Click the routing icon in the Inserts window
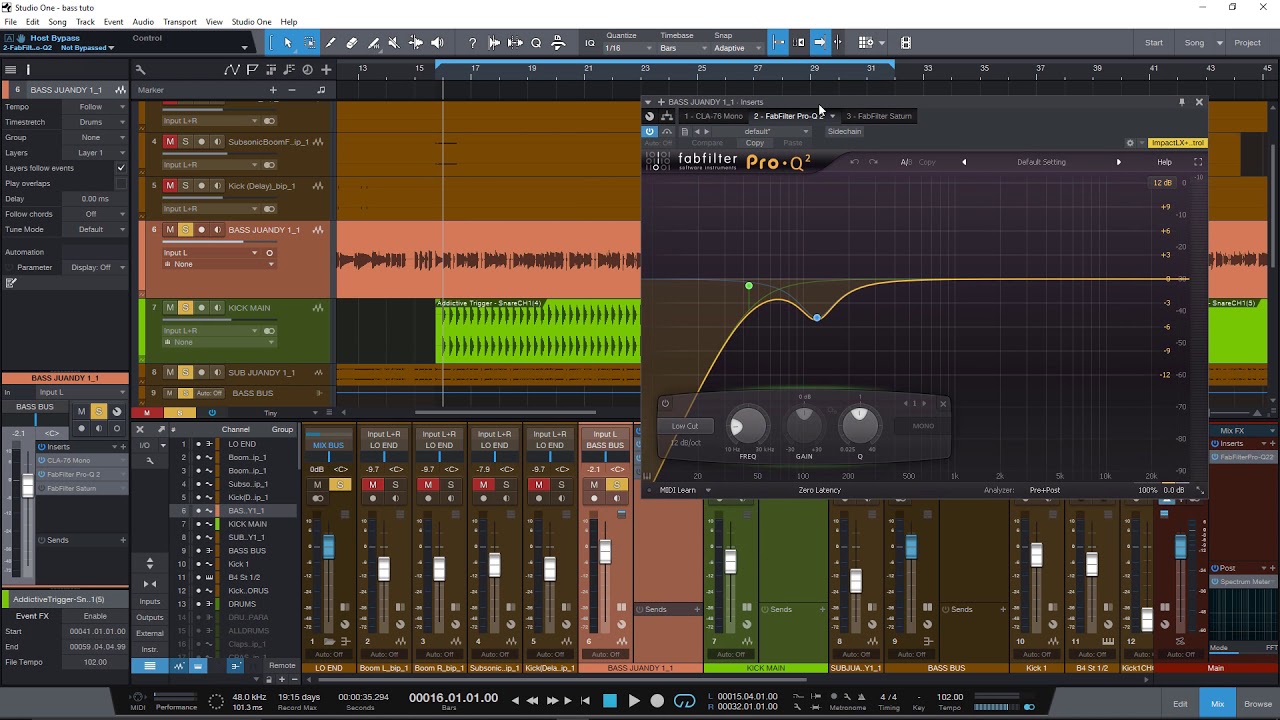This screenshot has height=720, width=1280. [667, 116]
